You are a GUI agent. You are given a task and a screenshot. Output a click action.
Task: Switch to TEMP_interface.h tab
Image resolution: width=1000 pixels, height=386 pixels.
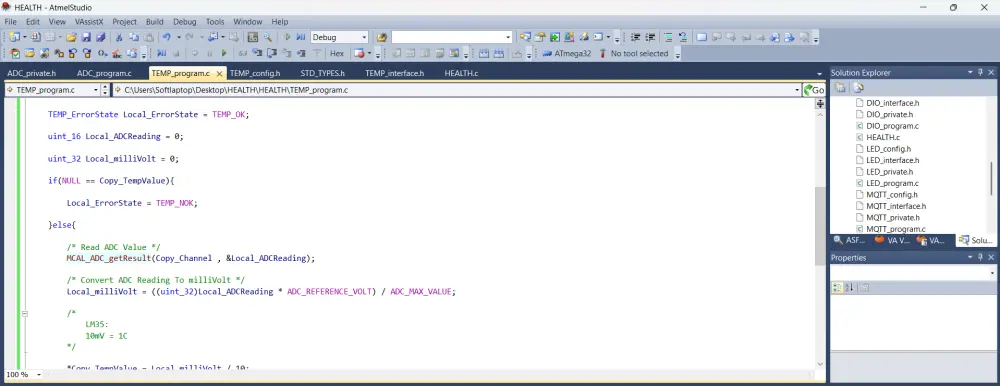click(395, 73)
